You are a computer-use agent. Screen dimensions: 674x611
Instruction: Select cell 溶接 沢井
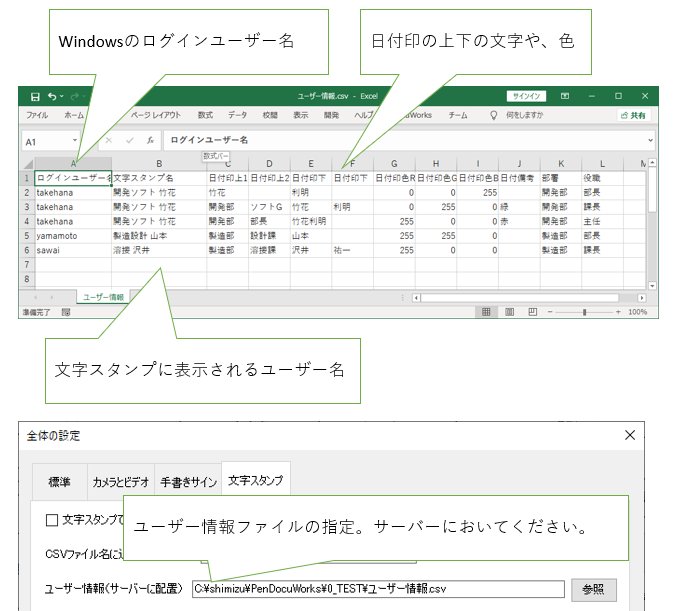tap(159, 250)
